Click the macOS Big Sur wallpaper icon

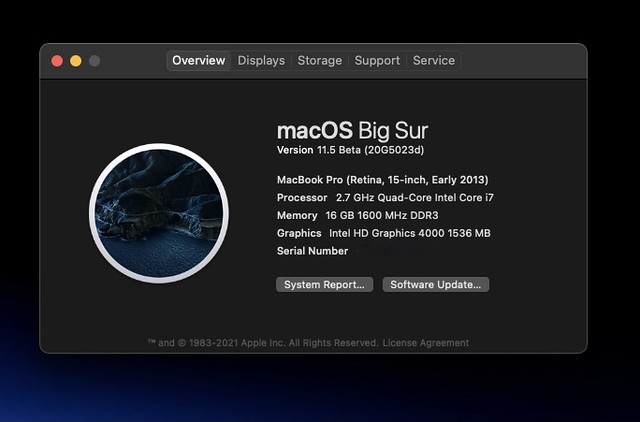[159, 213]
